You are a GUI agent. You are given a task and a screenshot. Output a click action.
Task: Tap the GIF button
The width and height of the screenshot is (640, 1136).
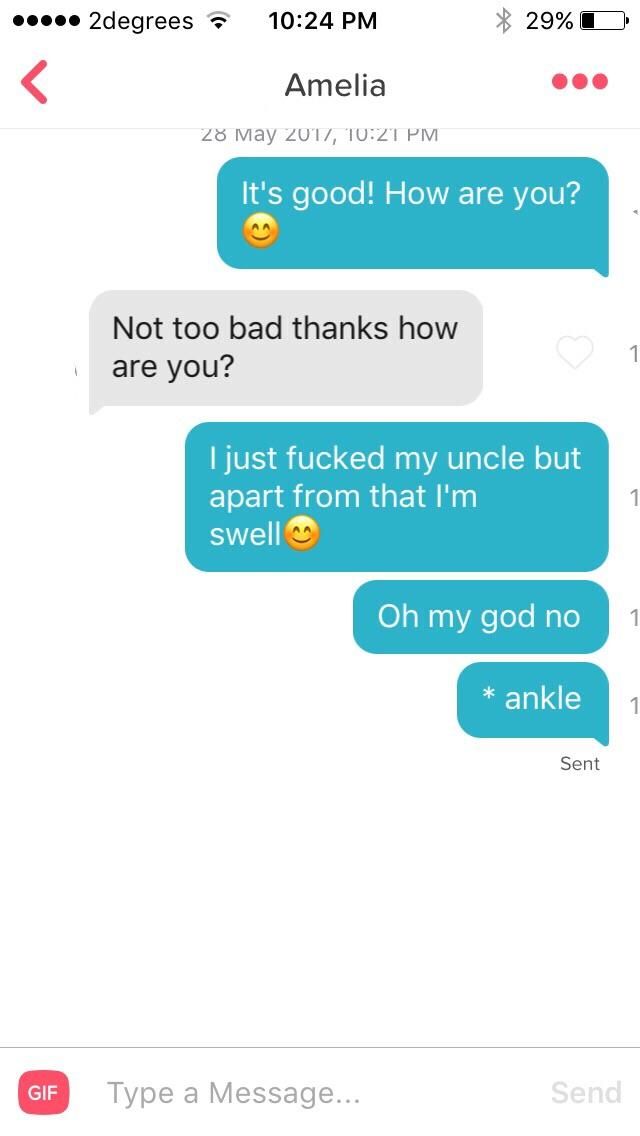click(43, 1092)
